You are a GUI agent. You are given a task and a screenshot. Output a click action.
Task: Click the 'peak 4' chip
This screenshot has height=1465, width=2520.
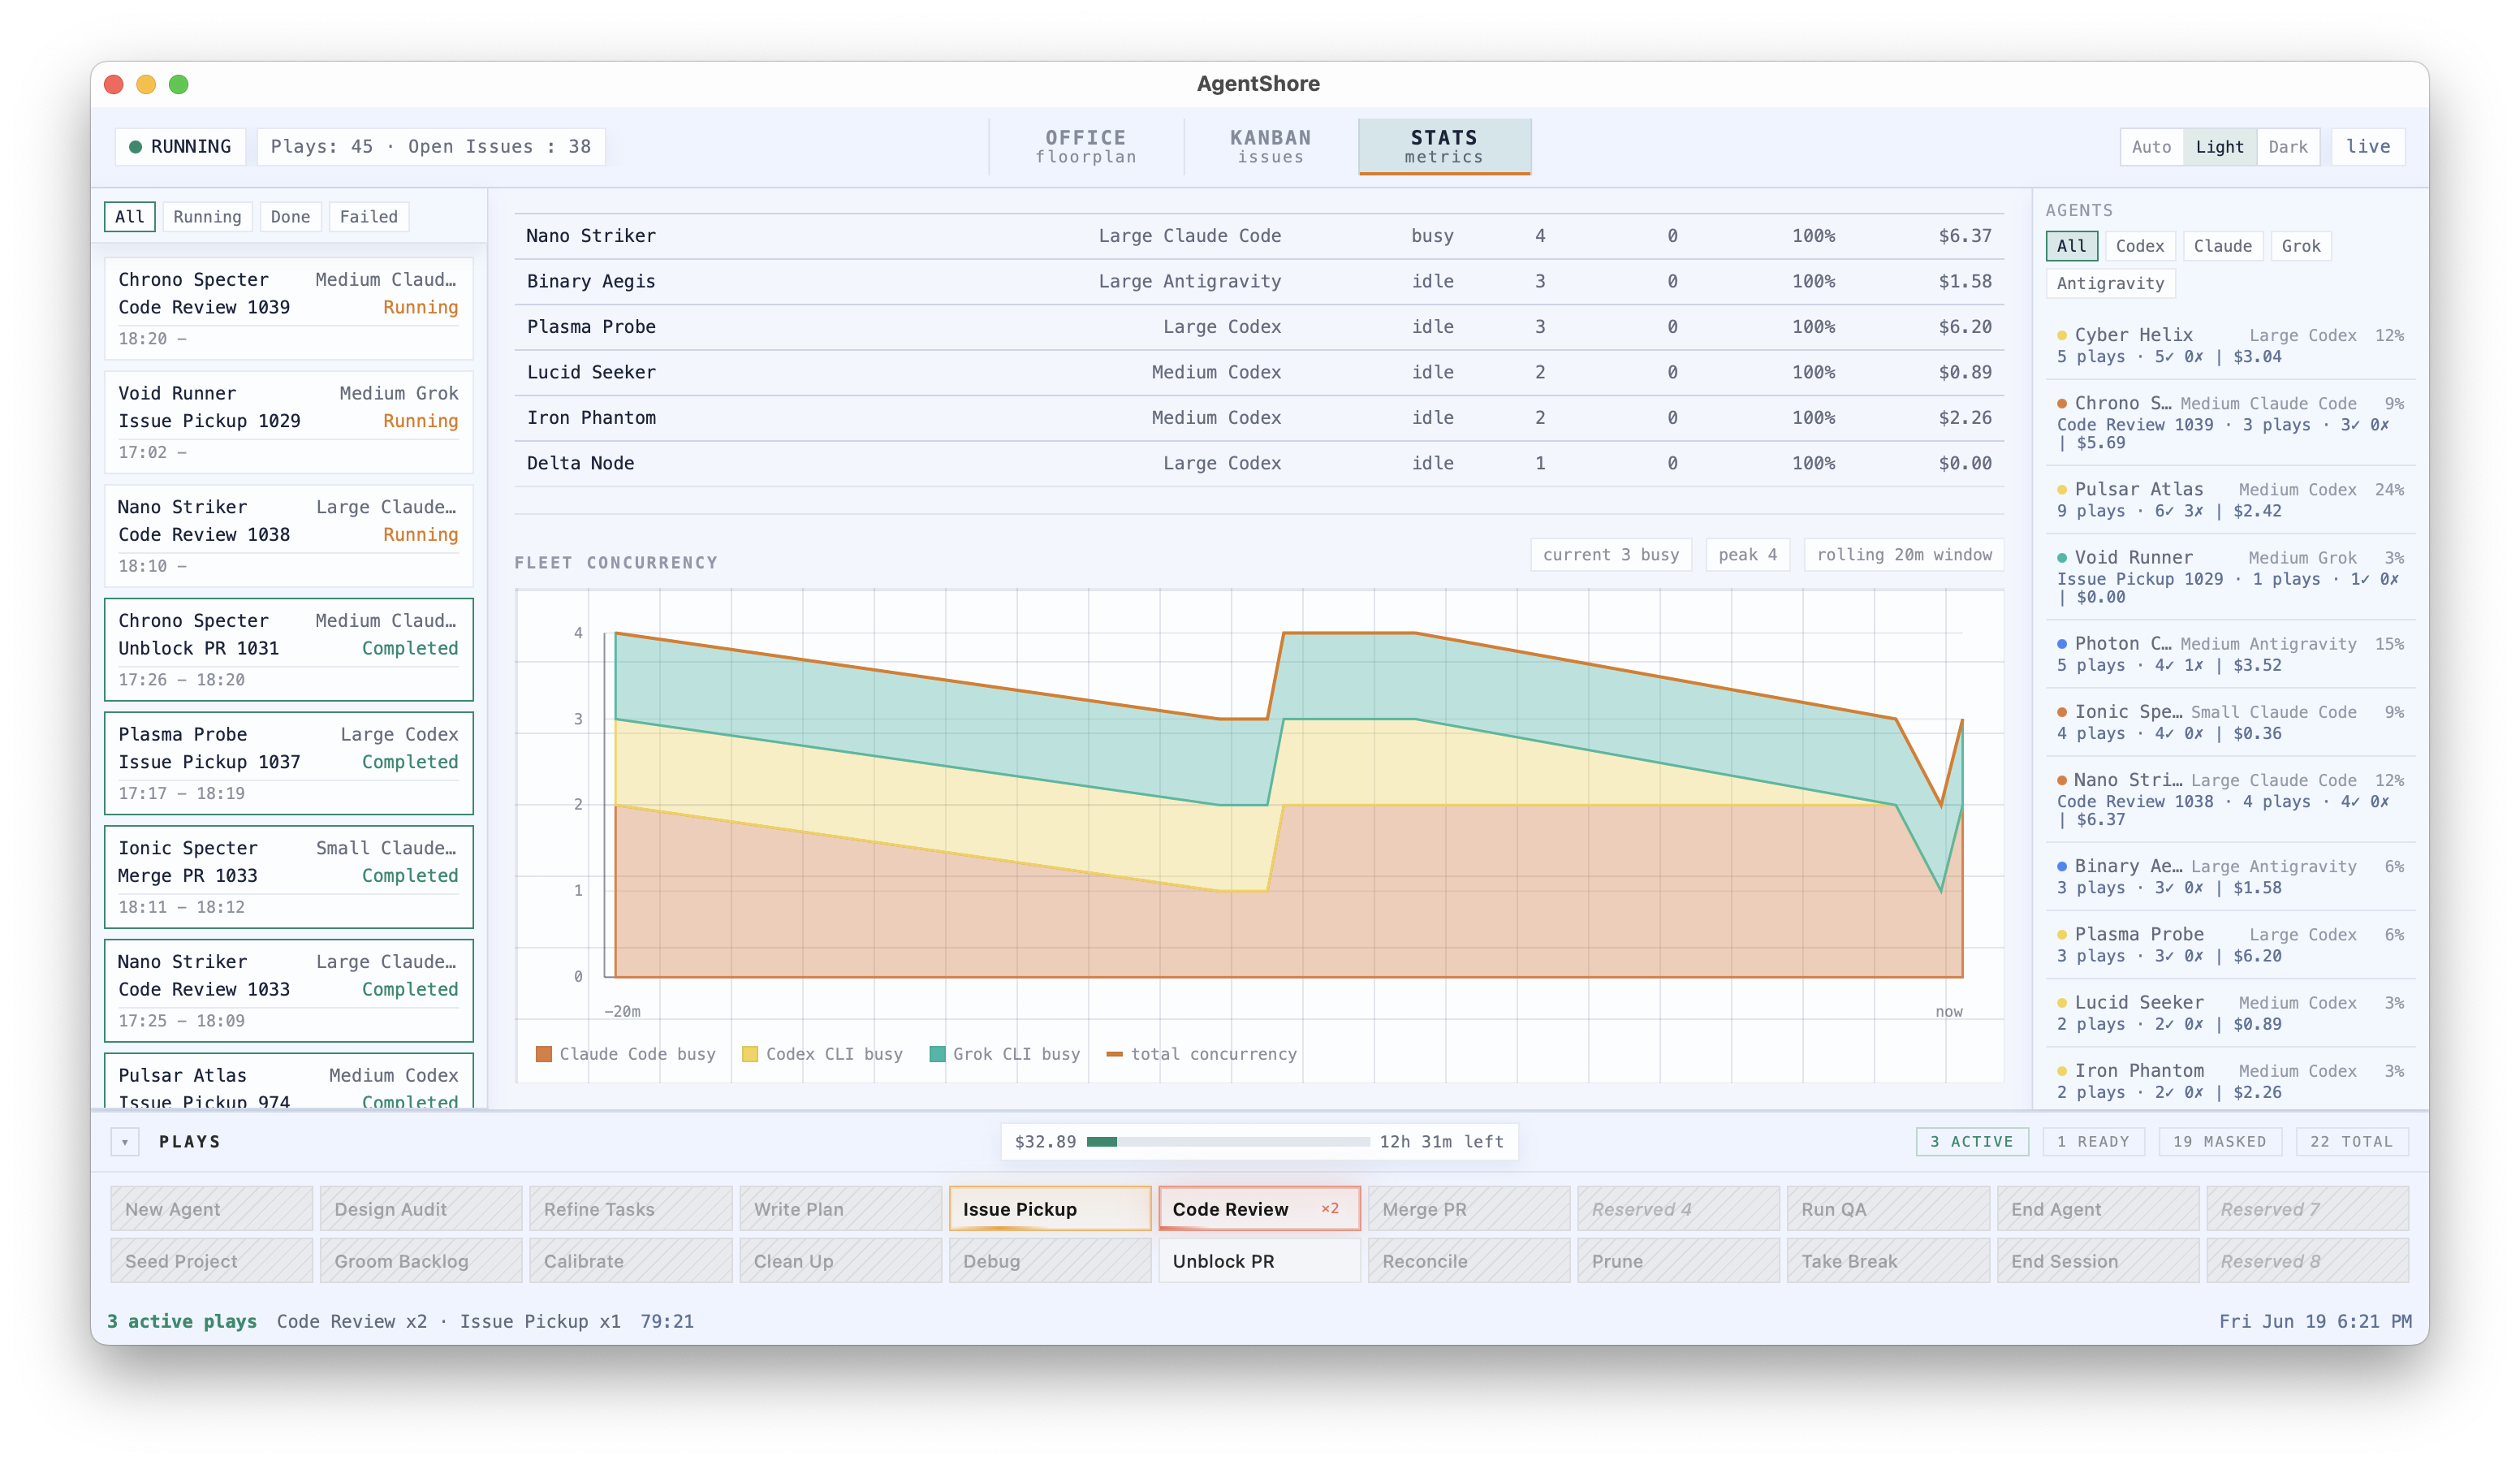(1748, 555)
